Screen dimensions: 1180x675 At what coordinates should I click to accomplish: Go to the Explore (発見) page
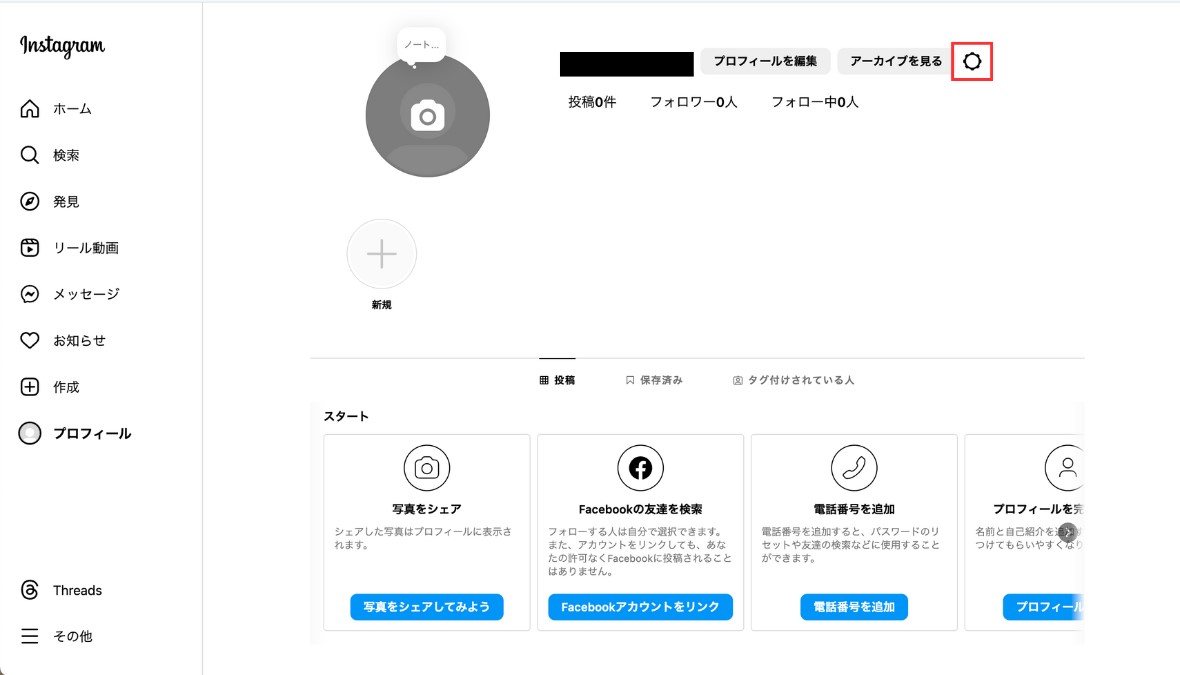tap(31, 201)
